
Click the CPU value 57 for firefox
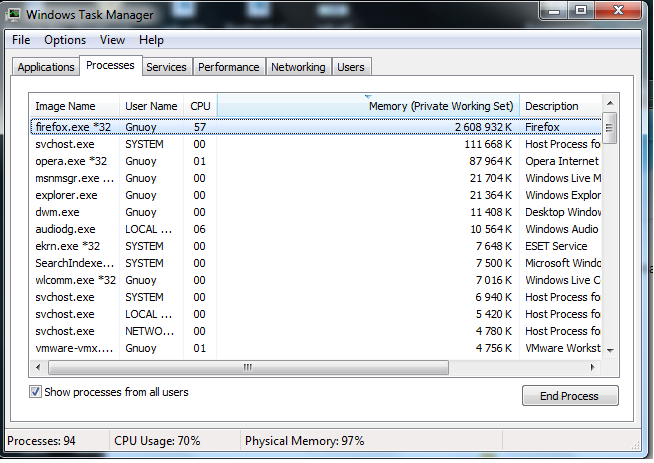200,127
